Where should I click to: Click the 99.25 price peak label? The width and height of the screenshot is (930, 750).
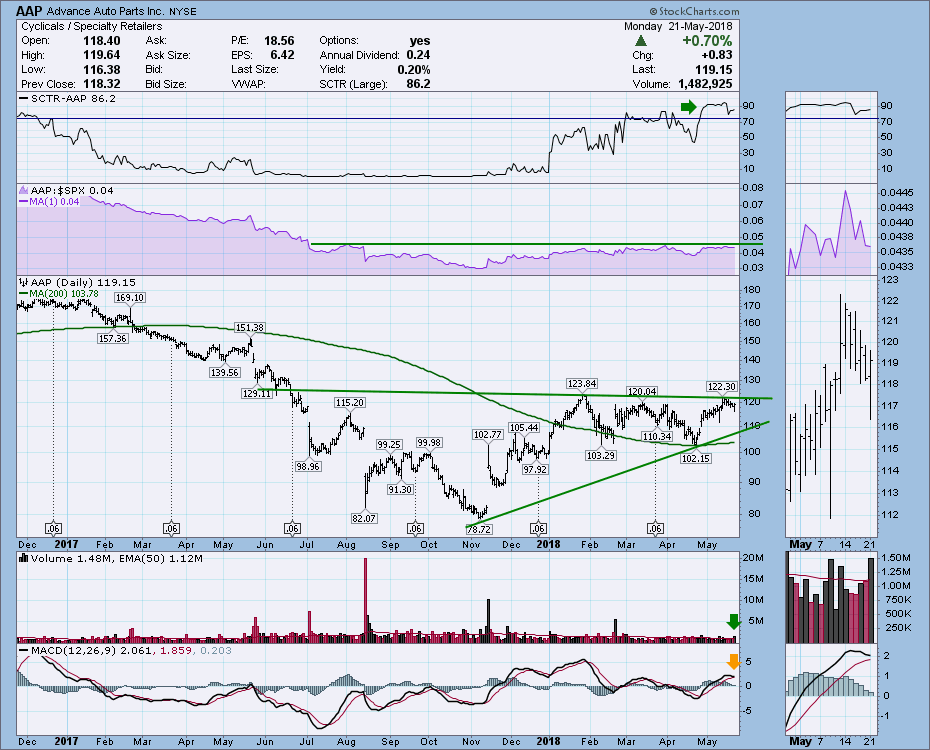(389, 444)
